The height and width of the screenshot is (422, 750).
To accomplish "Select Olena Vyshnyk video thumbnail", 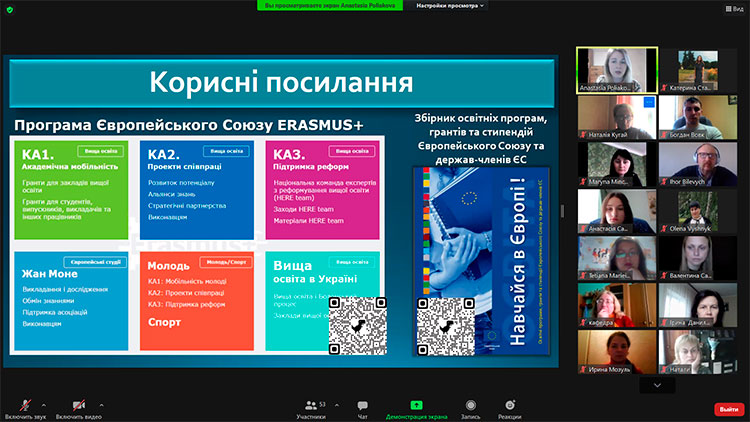I will click(x=698, y=211).
